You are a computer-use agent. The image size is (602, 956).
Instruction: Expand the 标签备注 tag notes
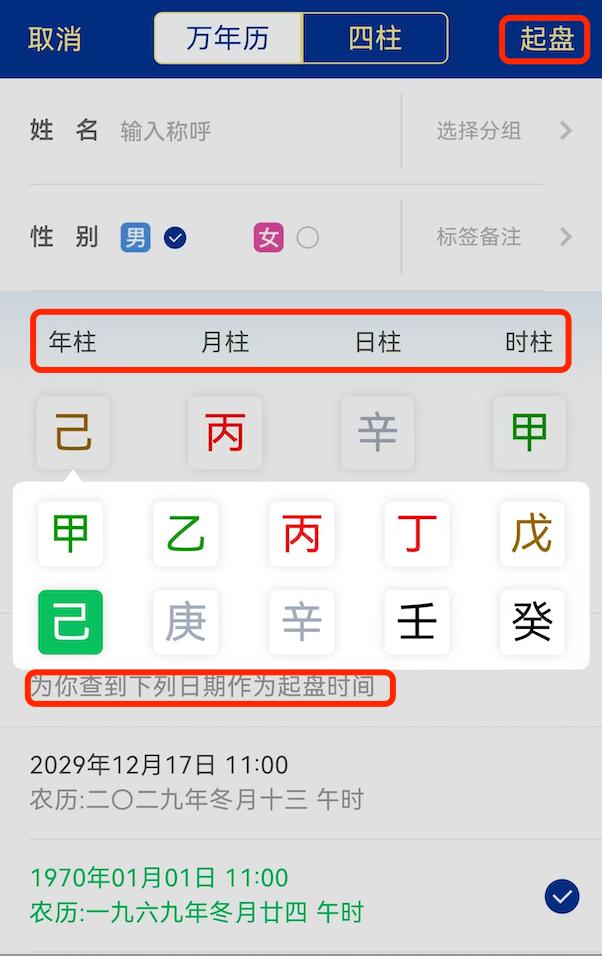click(x=504, y=237)
